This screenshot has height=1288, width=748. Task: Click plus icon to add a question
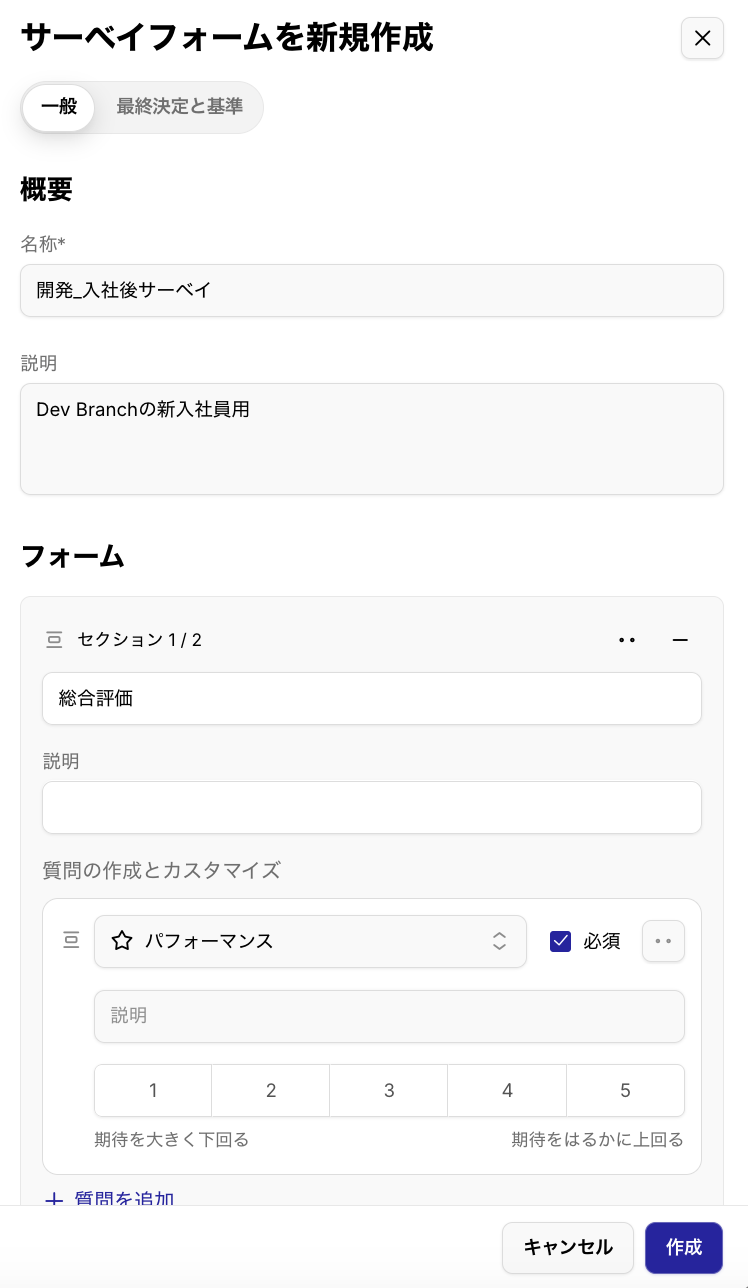[54, 1199]
